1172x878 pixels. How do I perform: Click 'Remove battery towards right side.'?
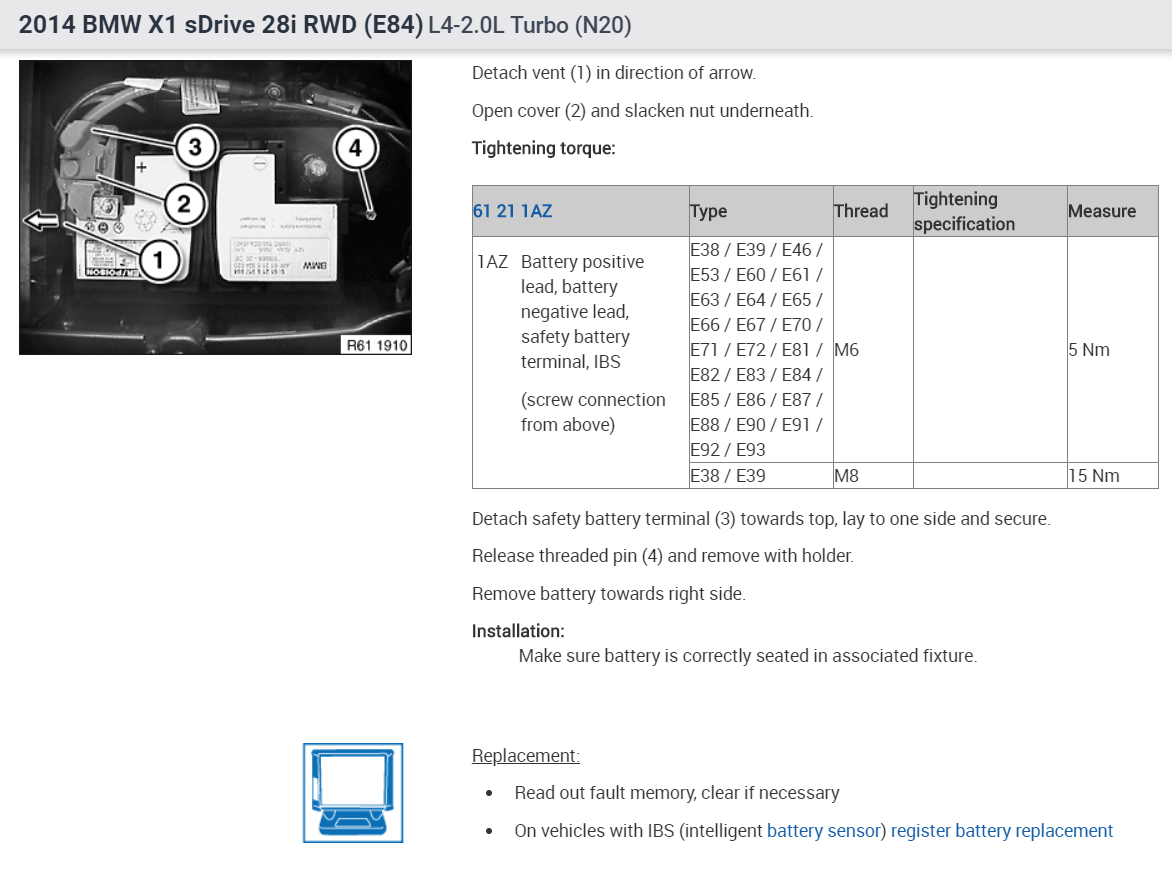(x=608, y=594)
